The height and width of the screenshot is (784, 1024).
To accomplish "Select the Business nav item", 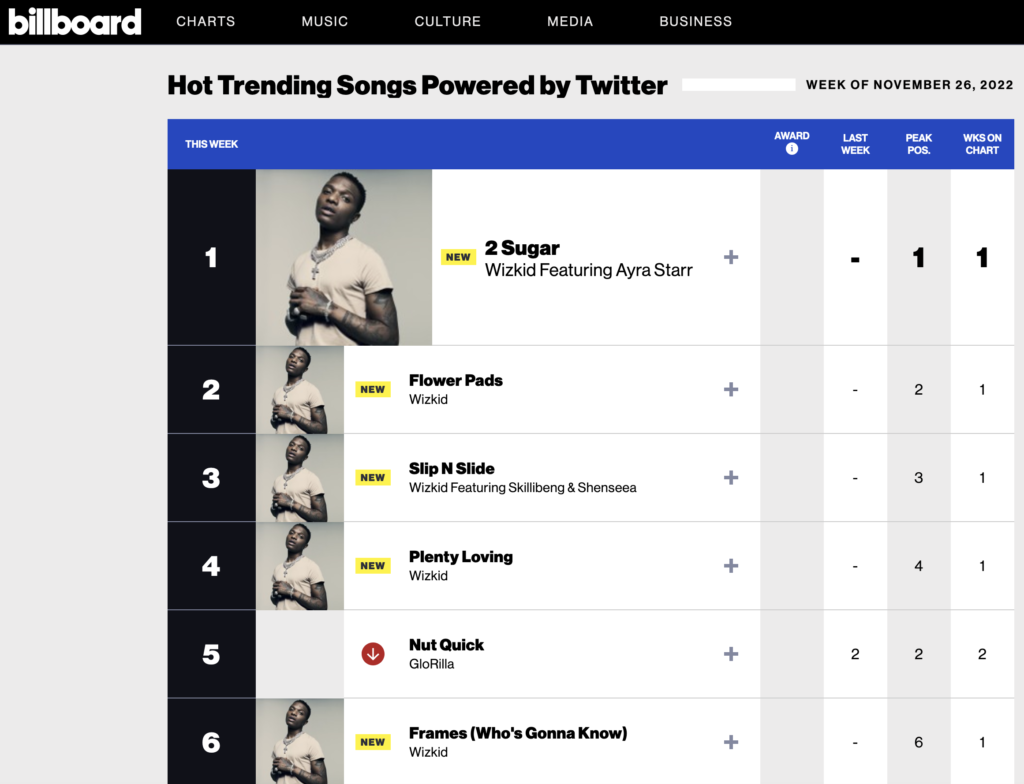I will click(696, 22).
